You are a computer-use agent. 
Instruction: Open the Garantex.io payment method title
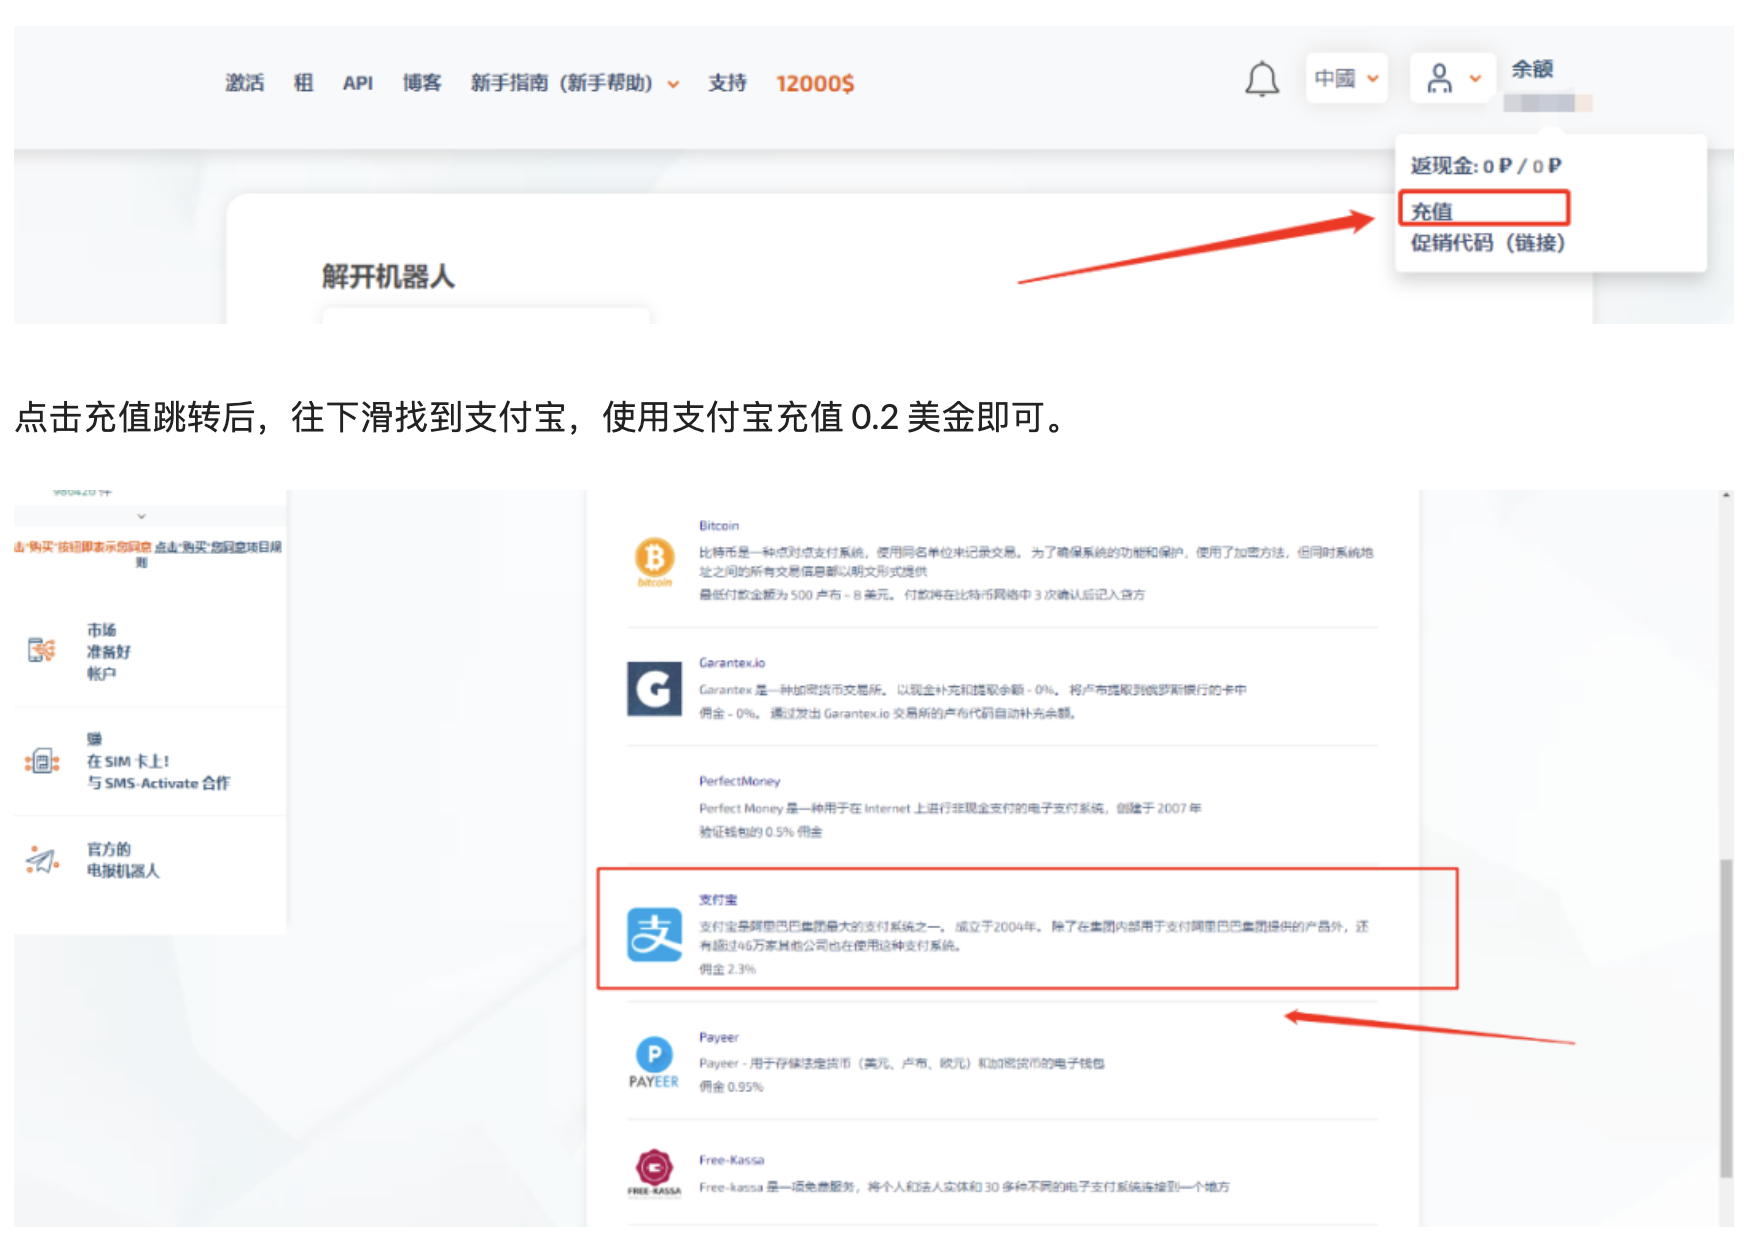pyautogui.click(x=732, y=663)
